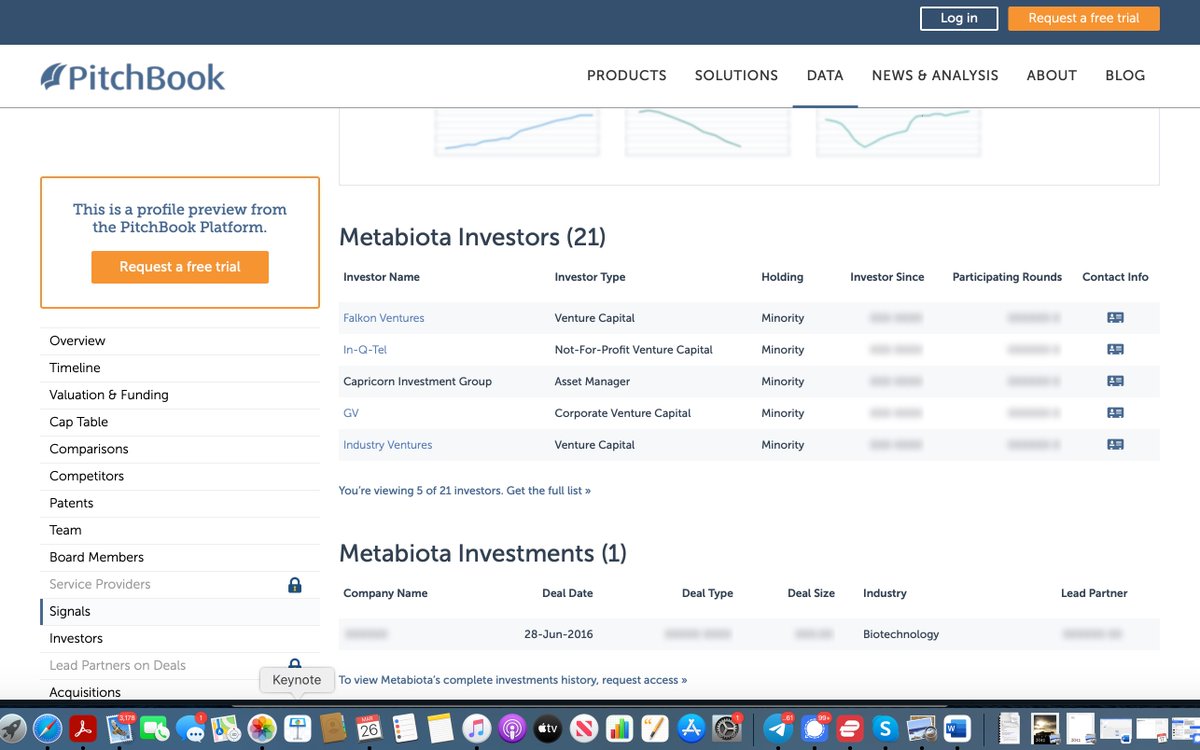Go to Team section in sidebar

point(66,530)
